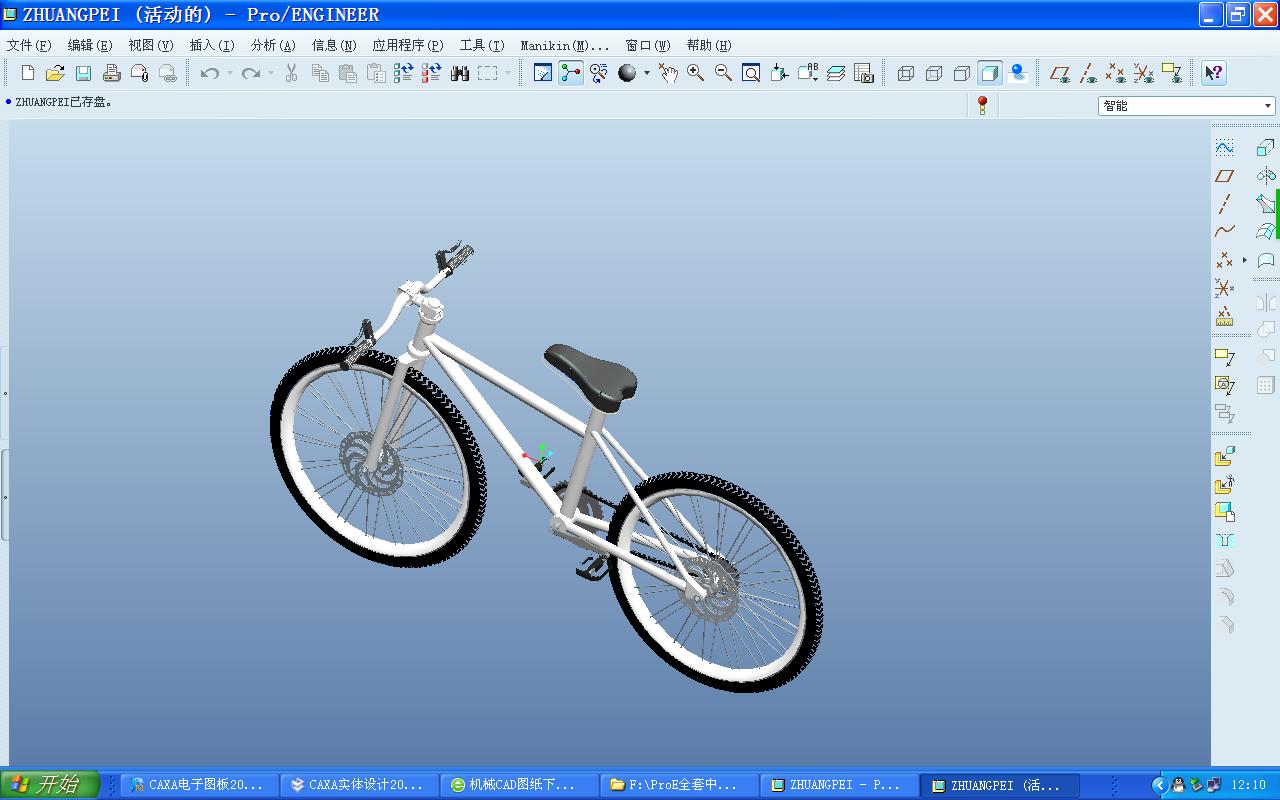This screenshot has width=1280, height=800.
Task: Select the sketch tool in right toolbar
Action: click(x=1224, y=148)
